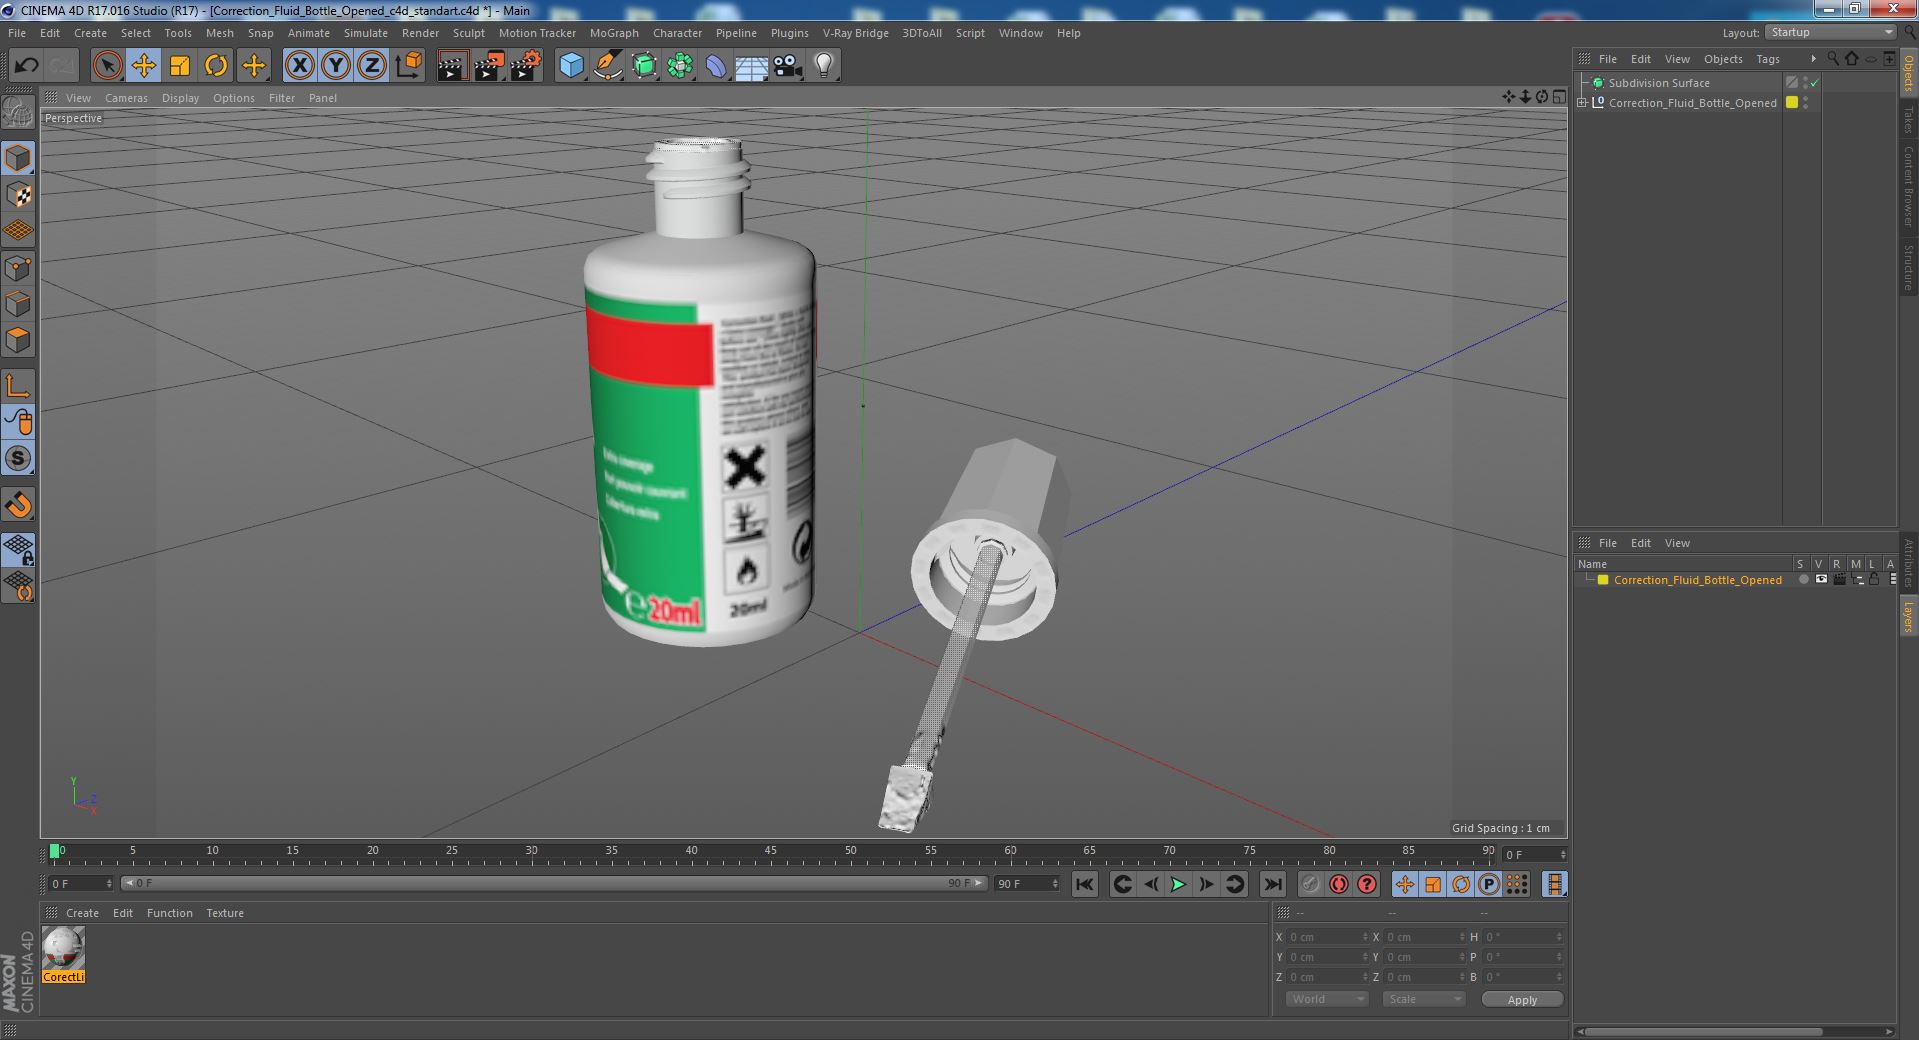Add a Floor environment object
This screenshot has width=1919, height=1040.
click(x=752, y=66)
